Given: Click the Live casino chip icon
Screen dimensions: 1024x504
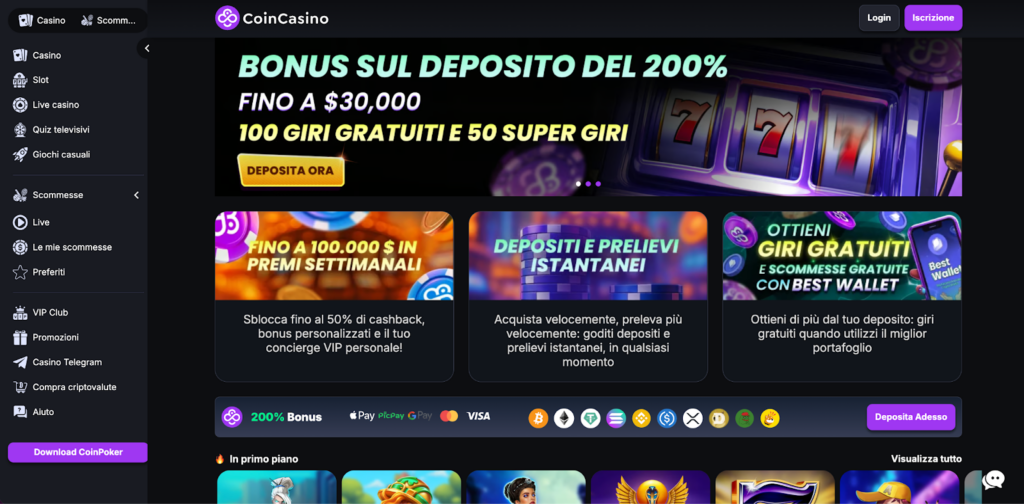Looking at the screenshot, I should (20, 104).
